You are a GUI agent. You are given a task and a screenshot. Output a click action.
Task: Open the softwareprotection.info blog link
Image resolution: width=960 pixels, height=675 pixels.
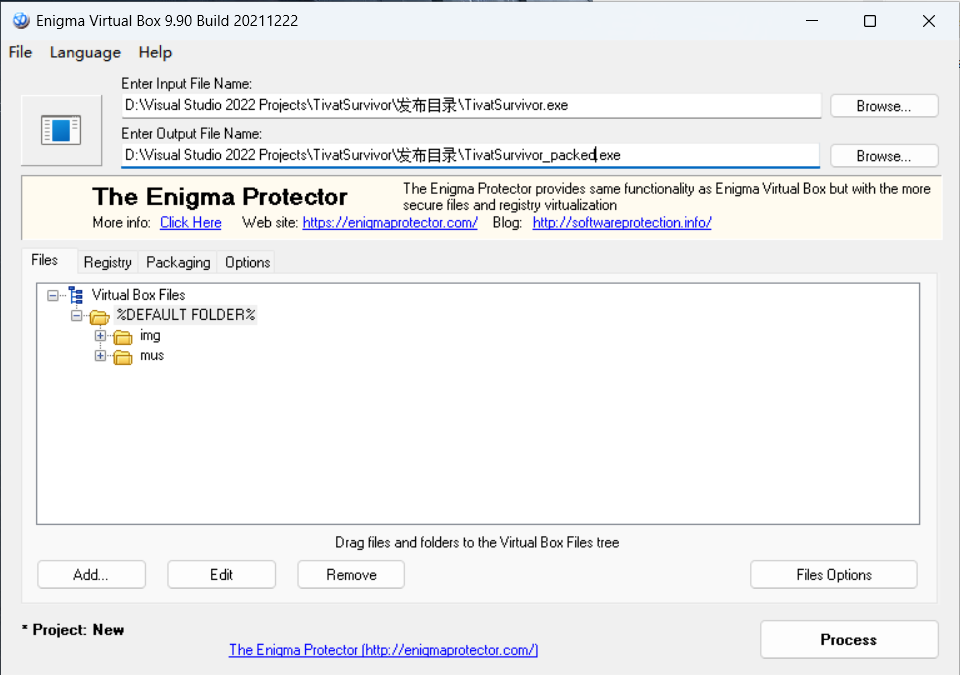click(x=622, y=222)
